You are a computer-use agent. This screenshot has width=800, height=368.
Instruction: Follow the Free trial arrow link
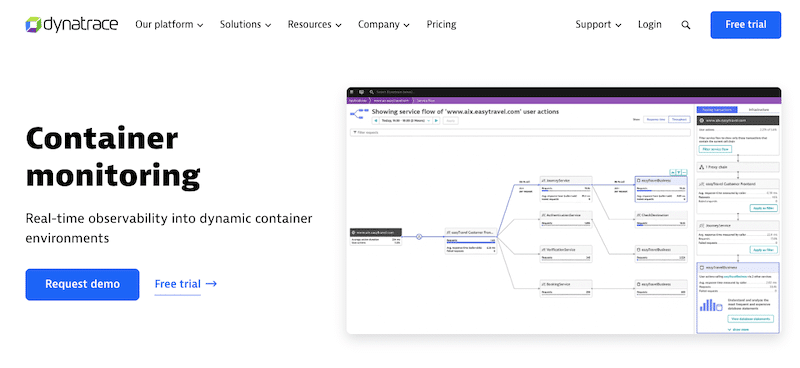click(x=186, y=284)
